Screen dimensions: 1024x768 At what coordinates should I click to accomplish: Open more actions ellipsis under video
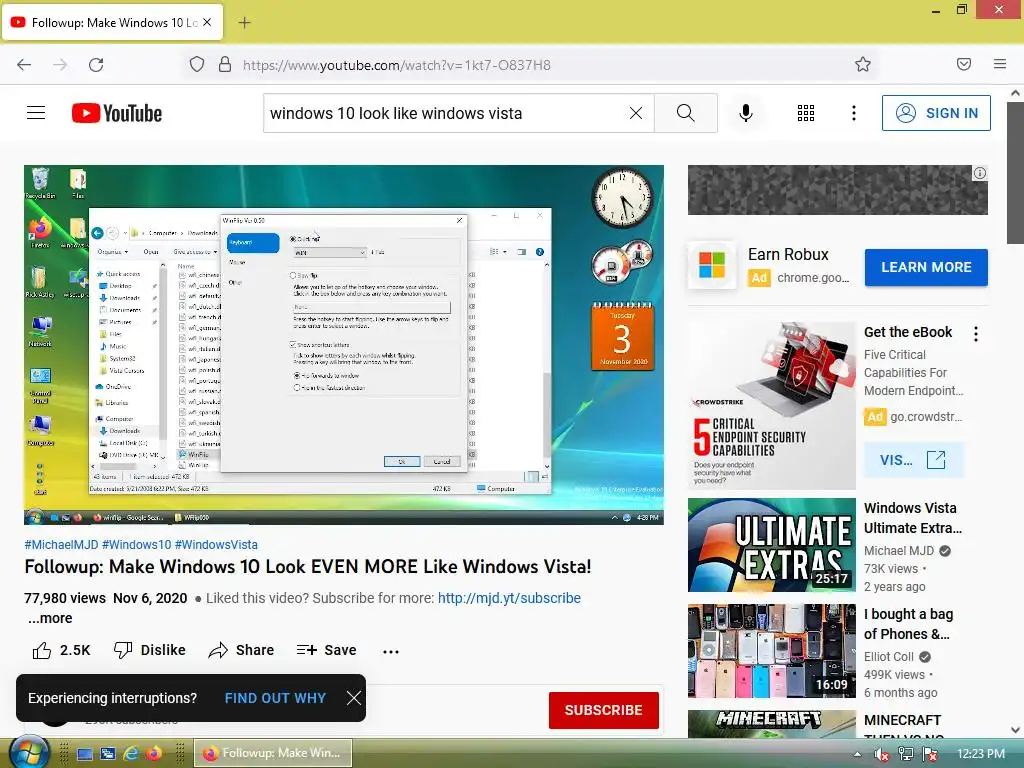[x=391, y=651]
